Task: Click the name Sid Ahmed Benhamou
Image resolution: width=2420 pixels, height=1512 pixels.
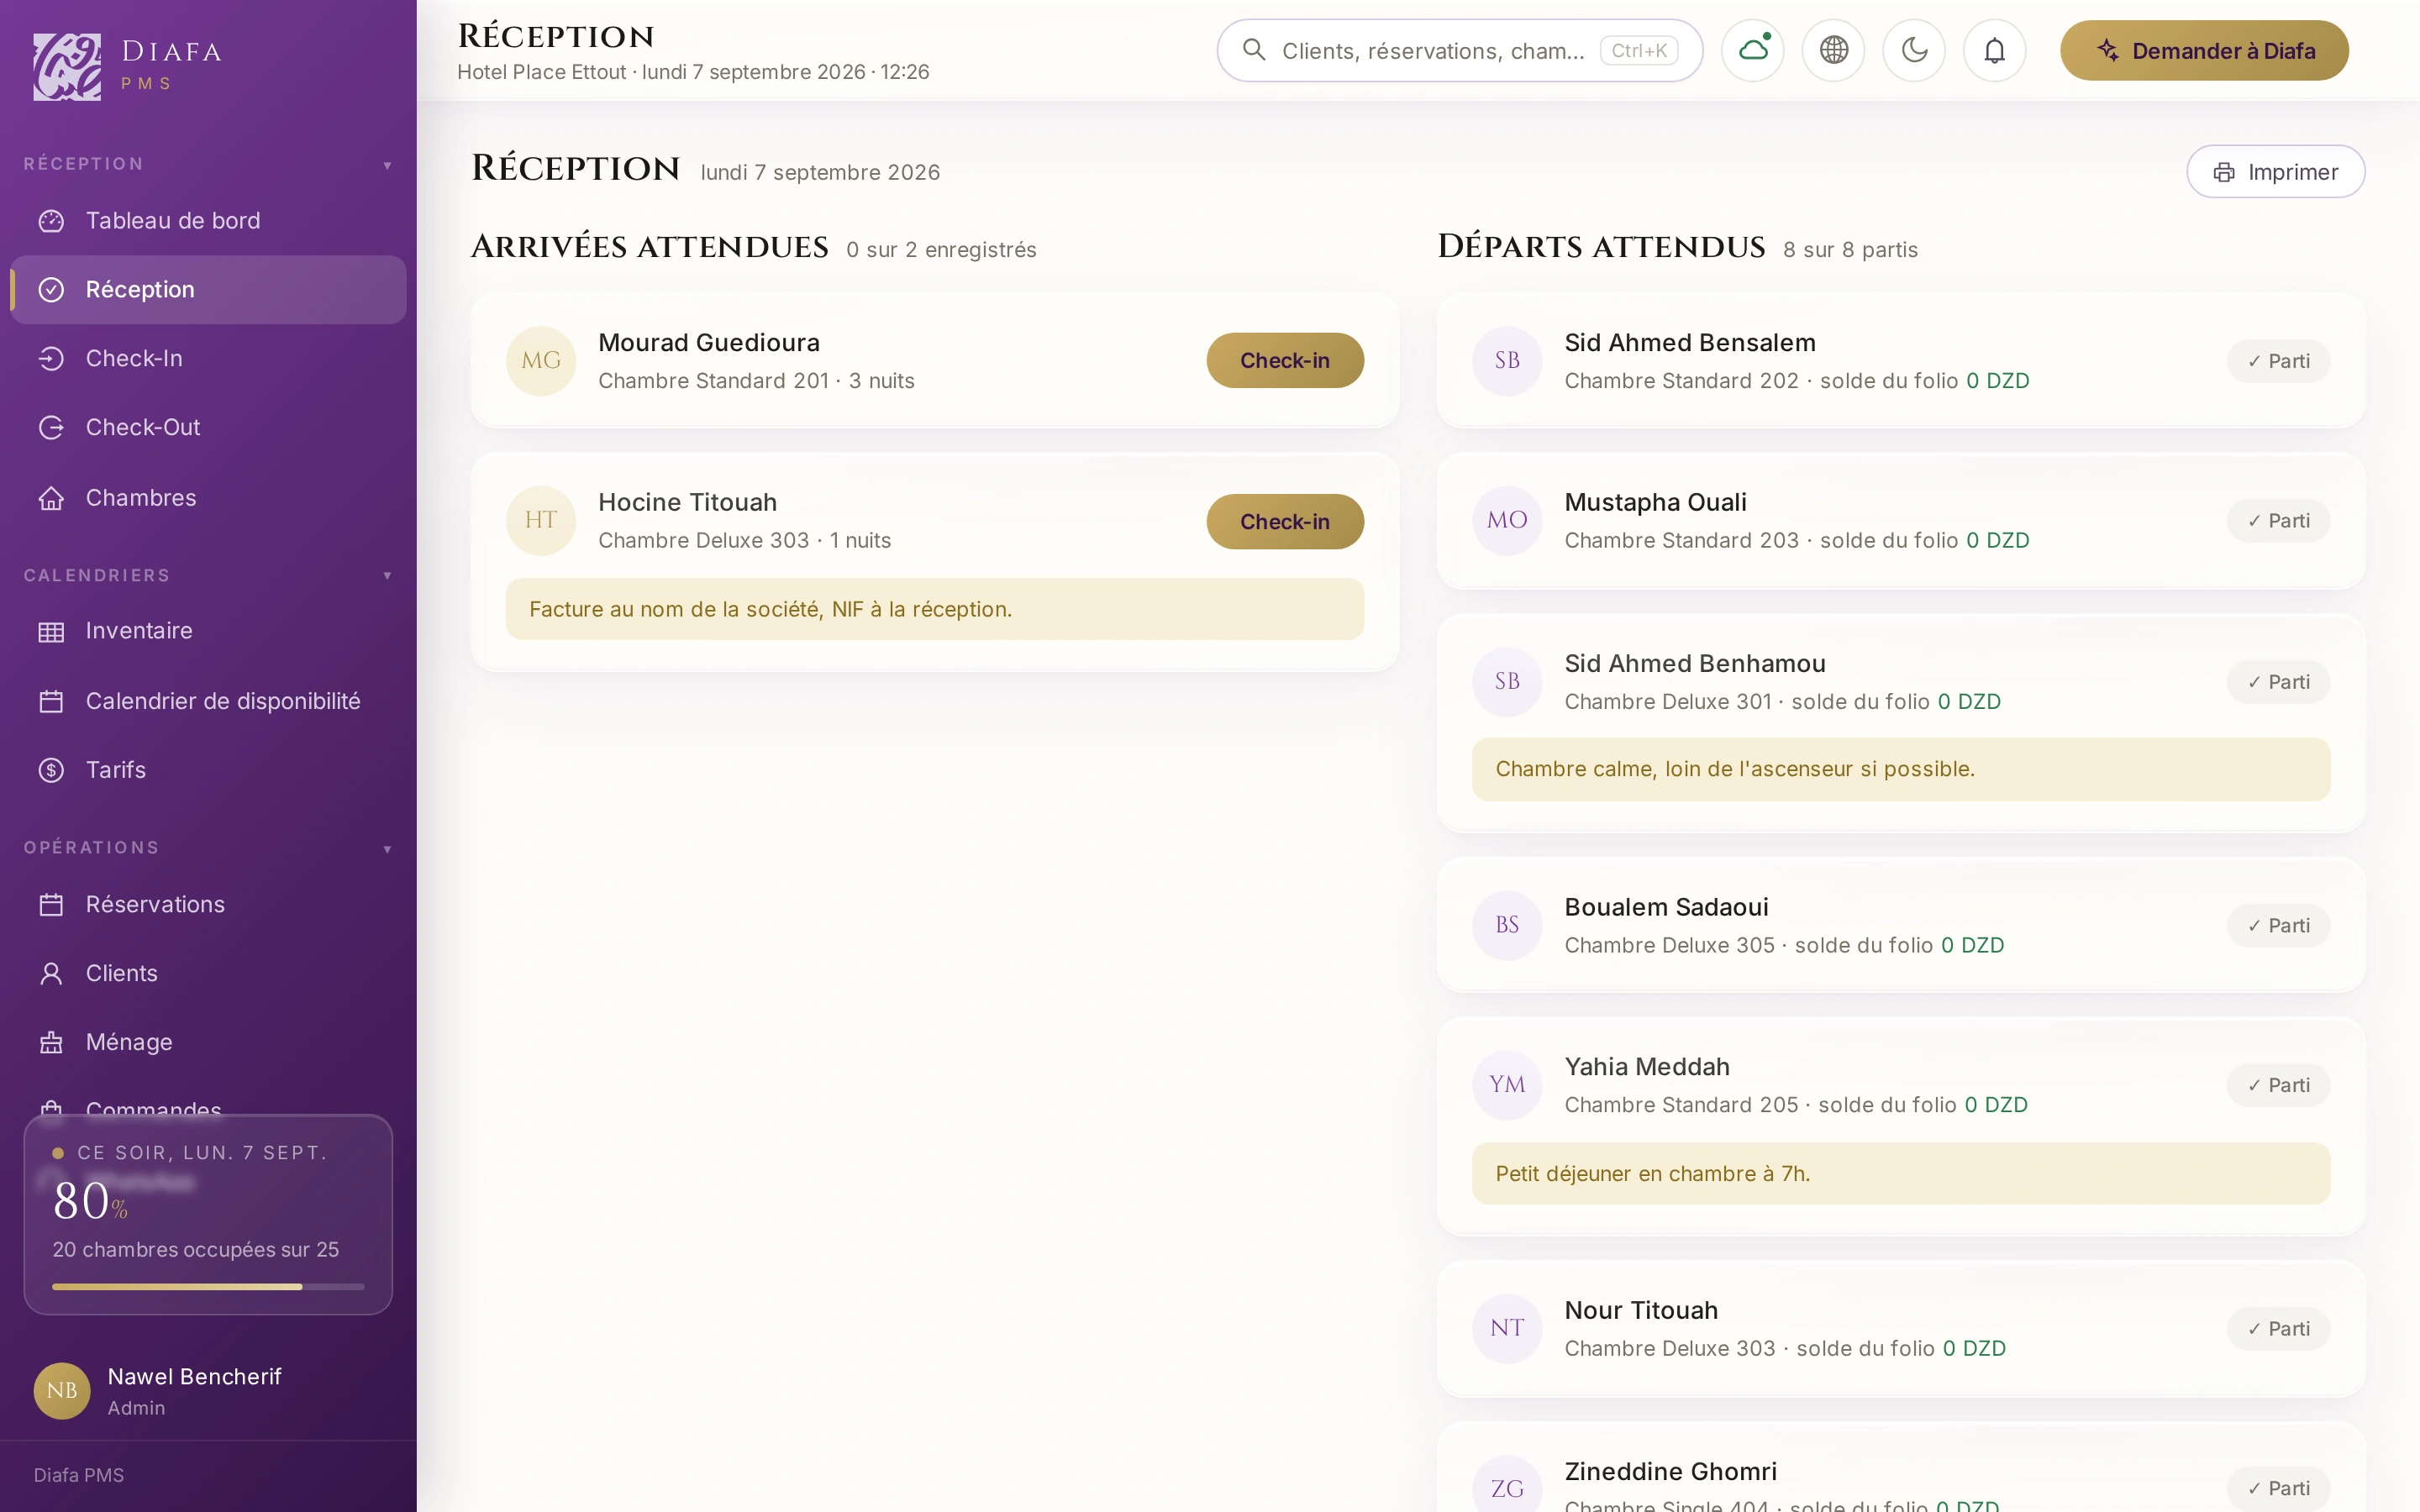Action: 1695,664
